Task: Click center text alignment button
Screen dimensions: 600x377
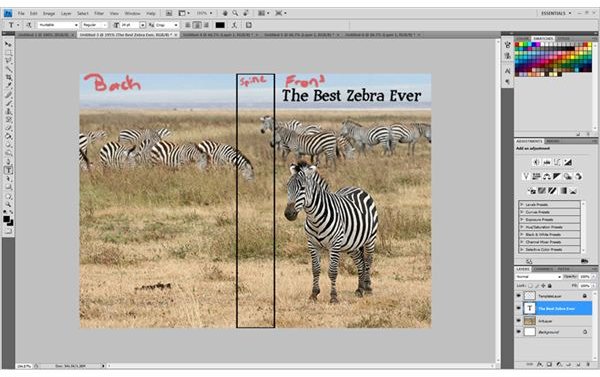Action: tap(197, 25)
